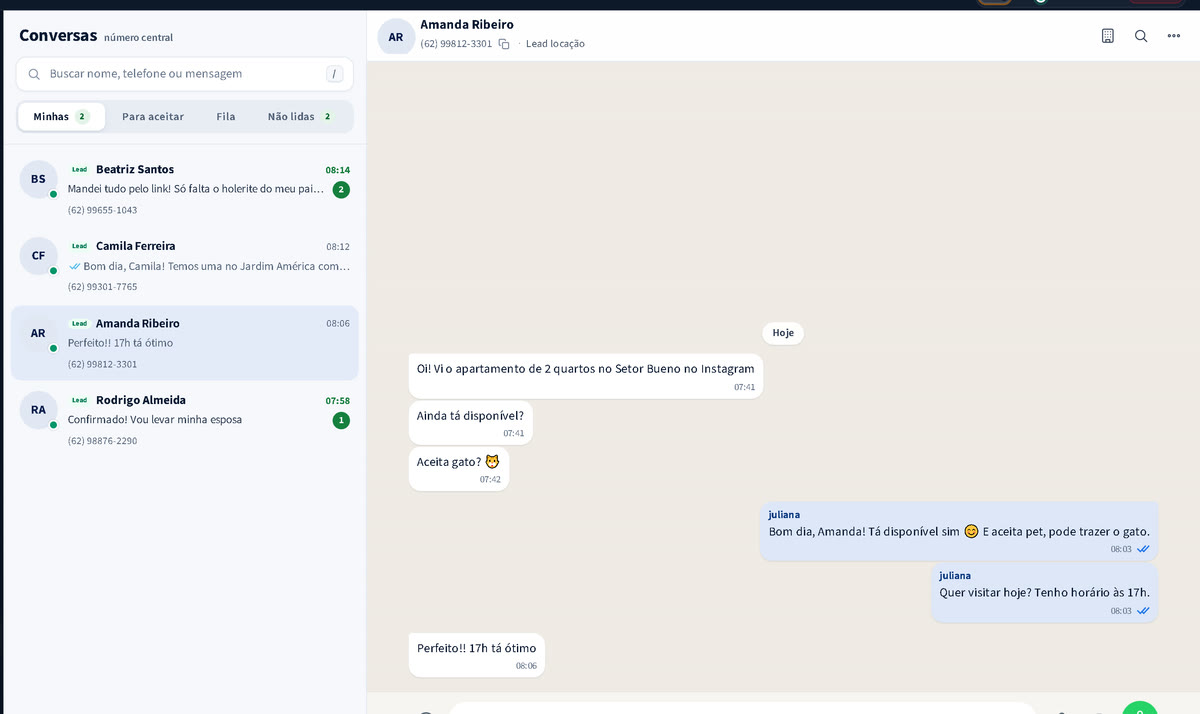The width and height of the screenshot is (1200, 714).
Task: Click the RA avatar for Rodrigo Almeida
Action: click(38, 409)
